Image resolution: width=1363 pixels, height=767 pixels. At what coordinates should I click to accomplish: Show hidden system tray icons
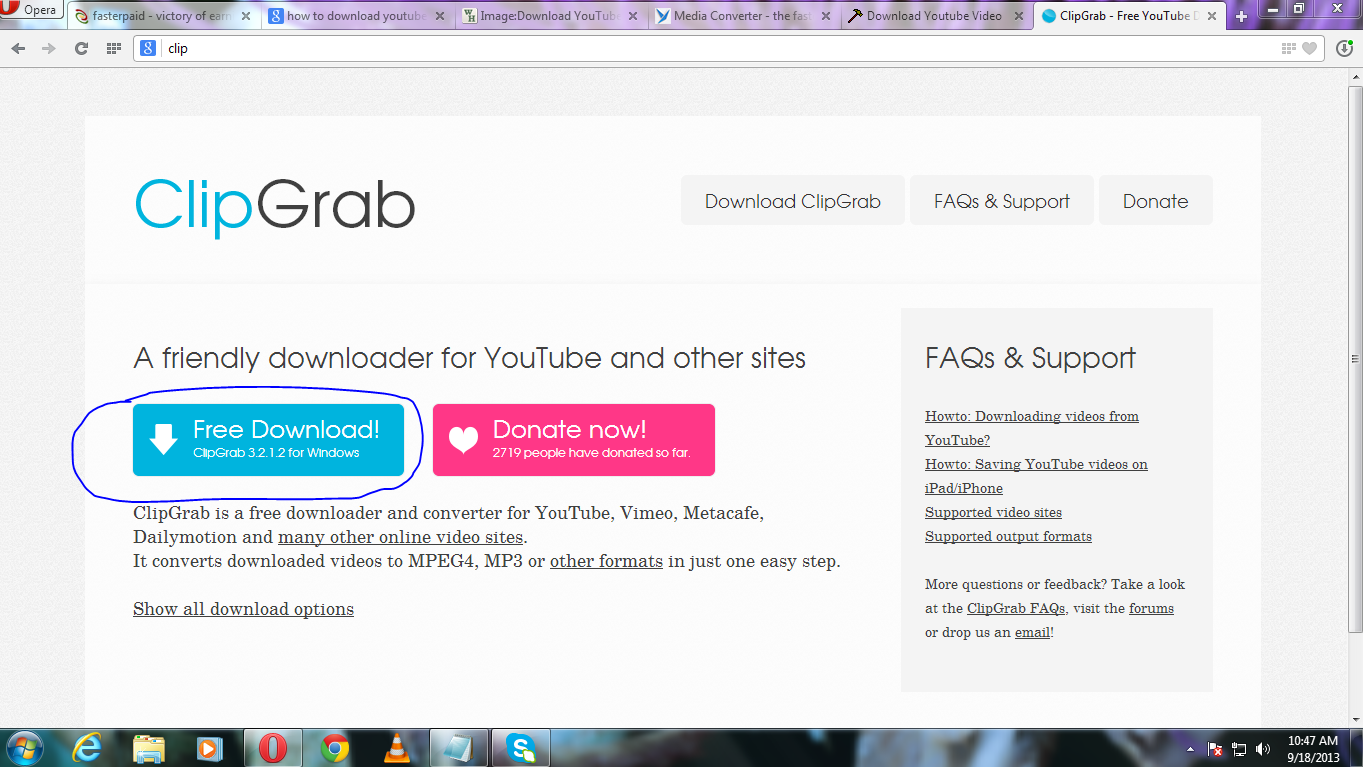pyautogui.click(x=1190, y=748)
